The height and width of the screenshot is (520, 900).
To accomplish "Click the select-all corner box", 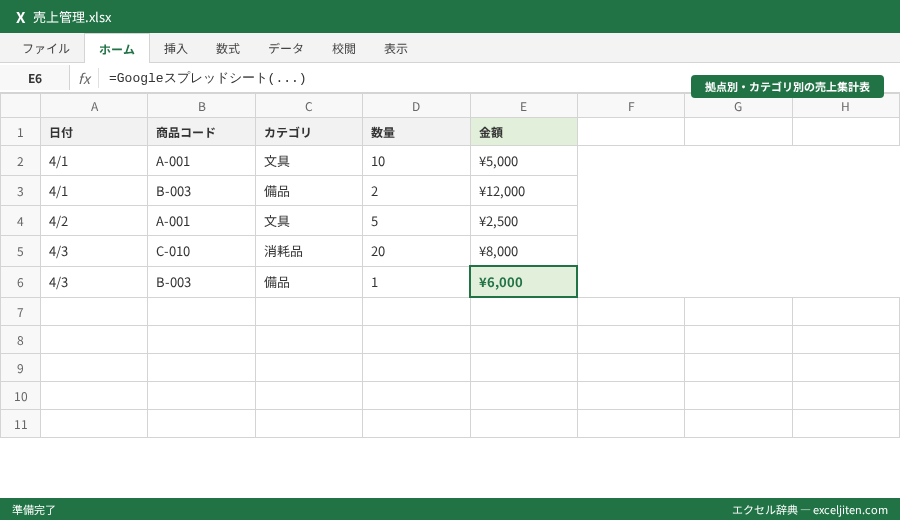I will (x=21, y=106).
